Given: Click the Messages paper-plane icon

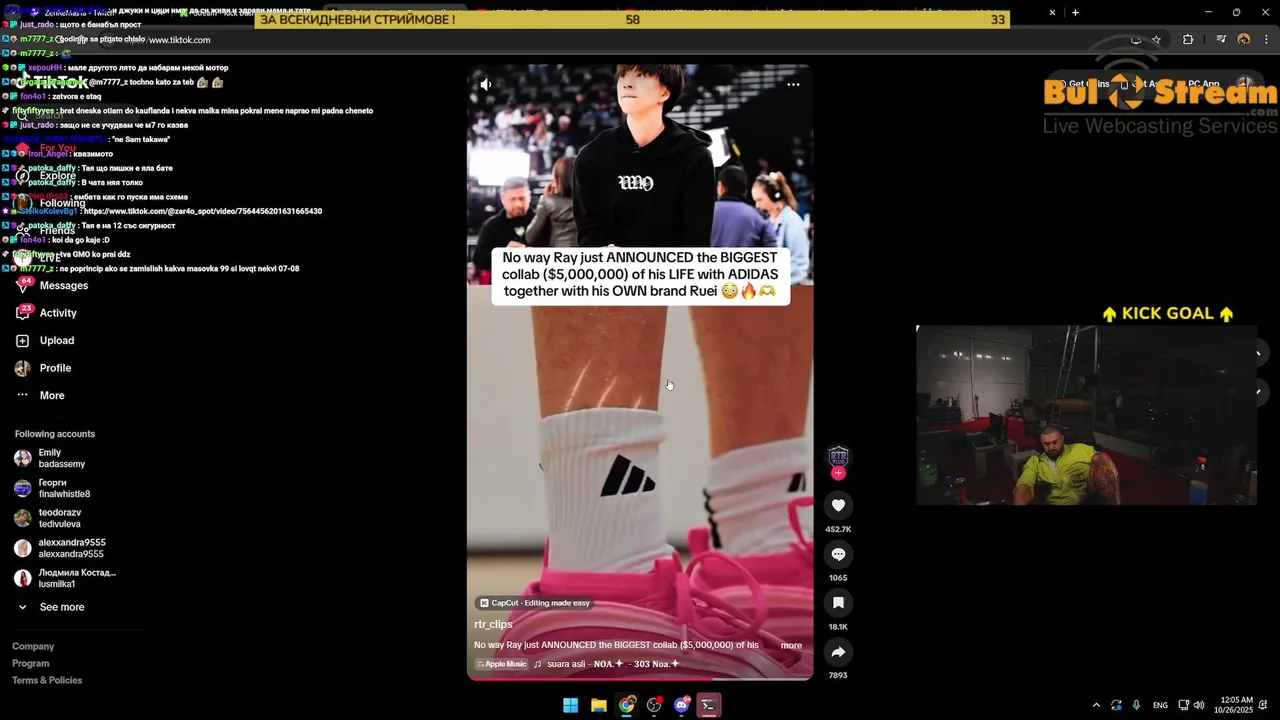Looking at the screenshot, I should (x=22, y=286).
